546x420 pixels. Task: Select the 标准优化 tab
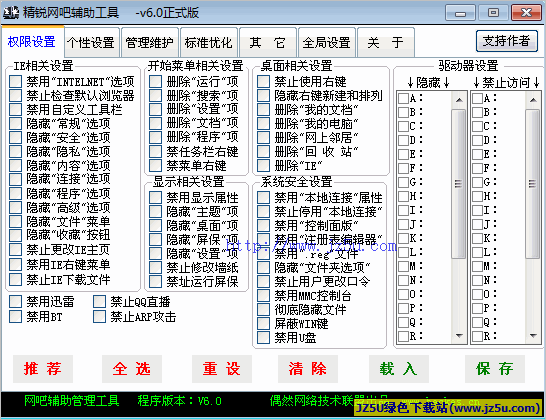point(209,43)
